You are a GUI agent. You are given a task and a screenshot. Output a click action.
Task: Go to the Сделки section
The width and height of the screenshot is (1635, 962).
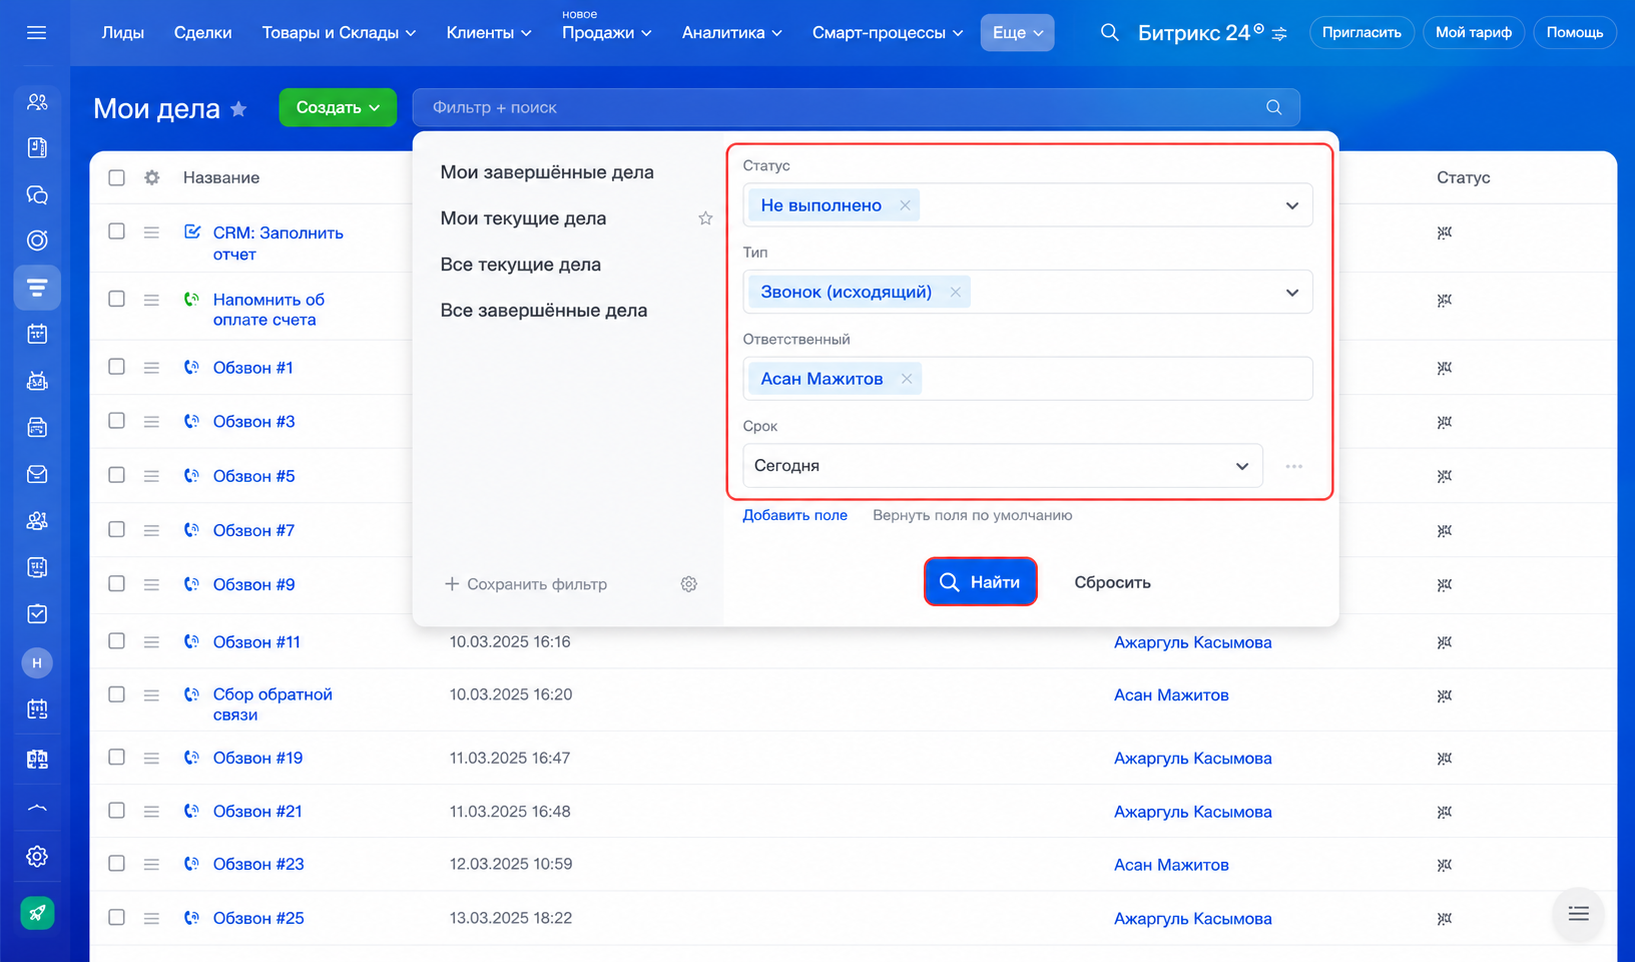click(x=203, y=33)
